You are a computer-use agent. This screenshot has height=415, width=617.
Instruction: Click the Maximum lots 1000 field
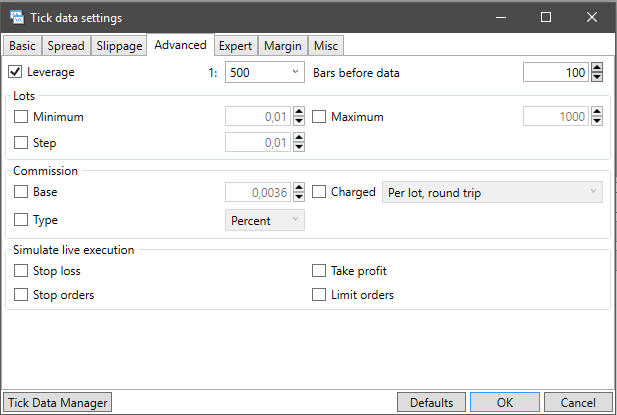[556, 116]
